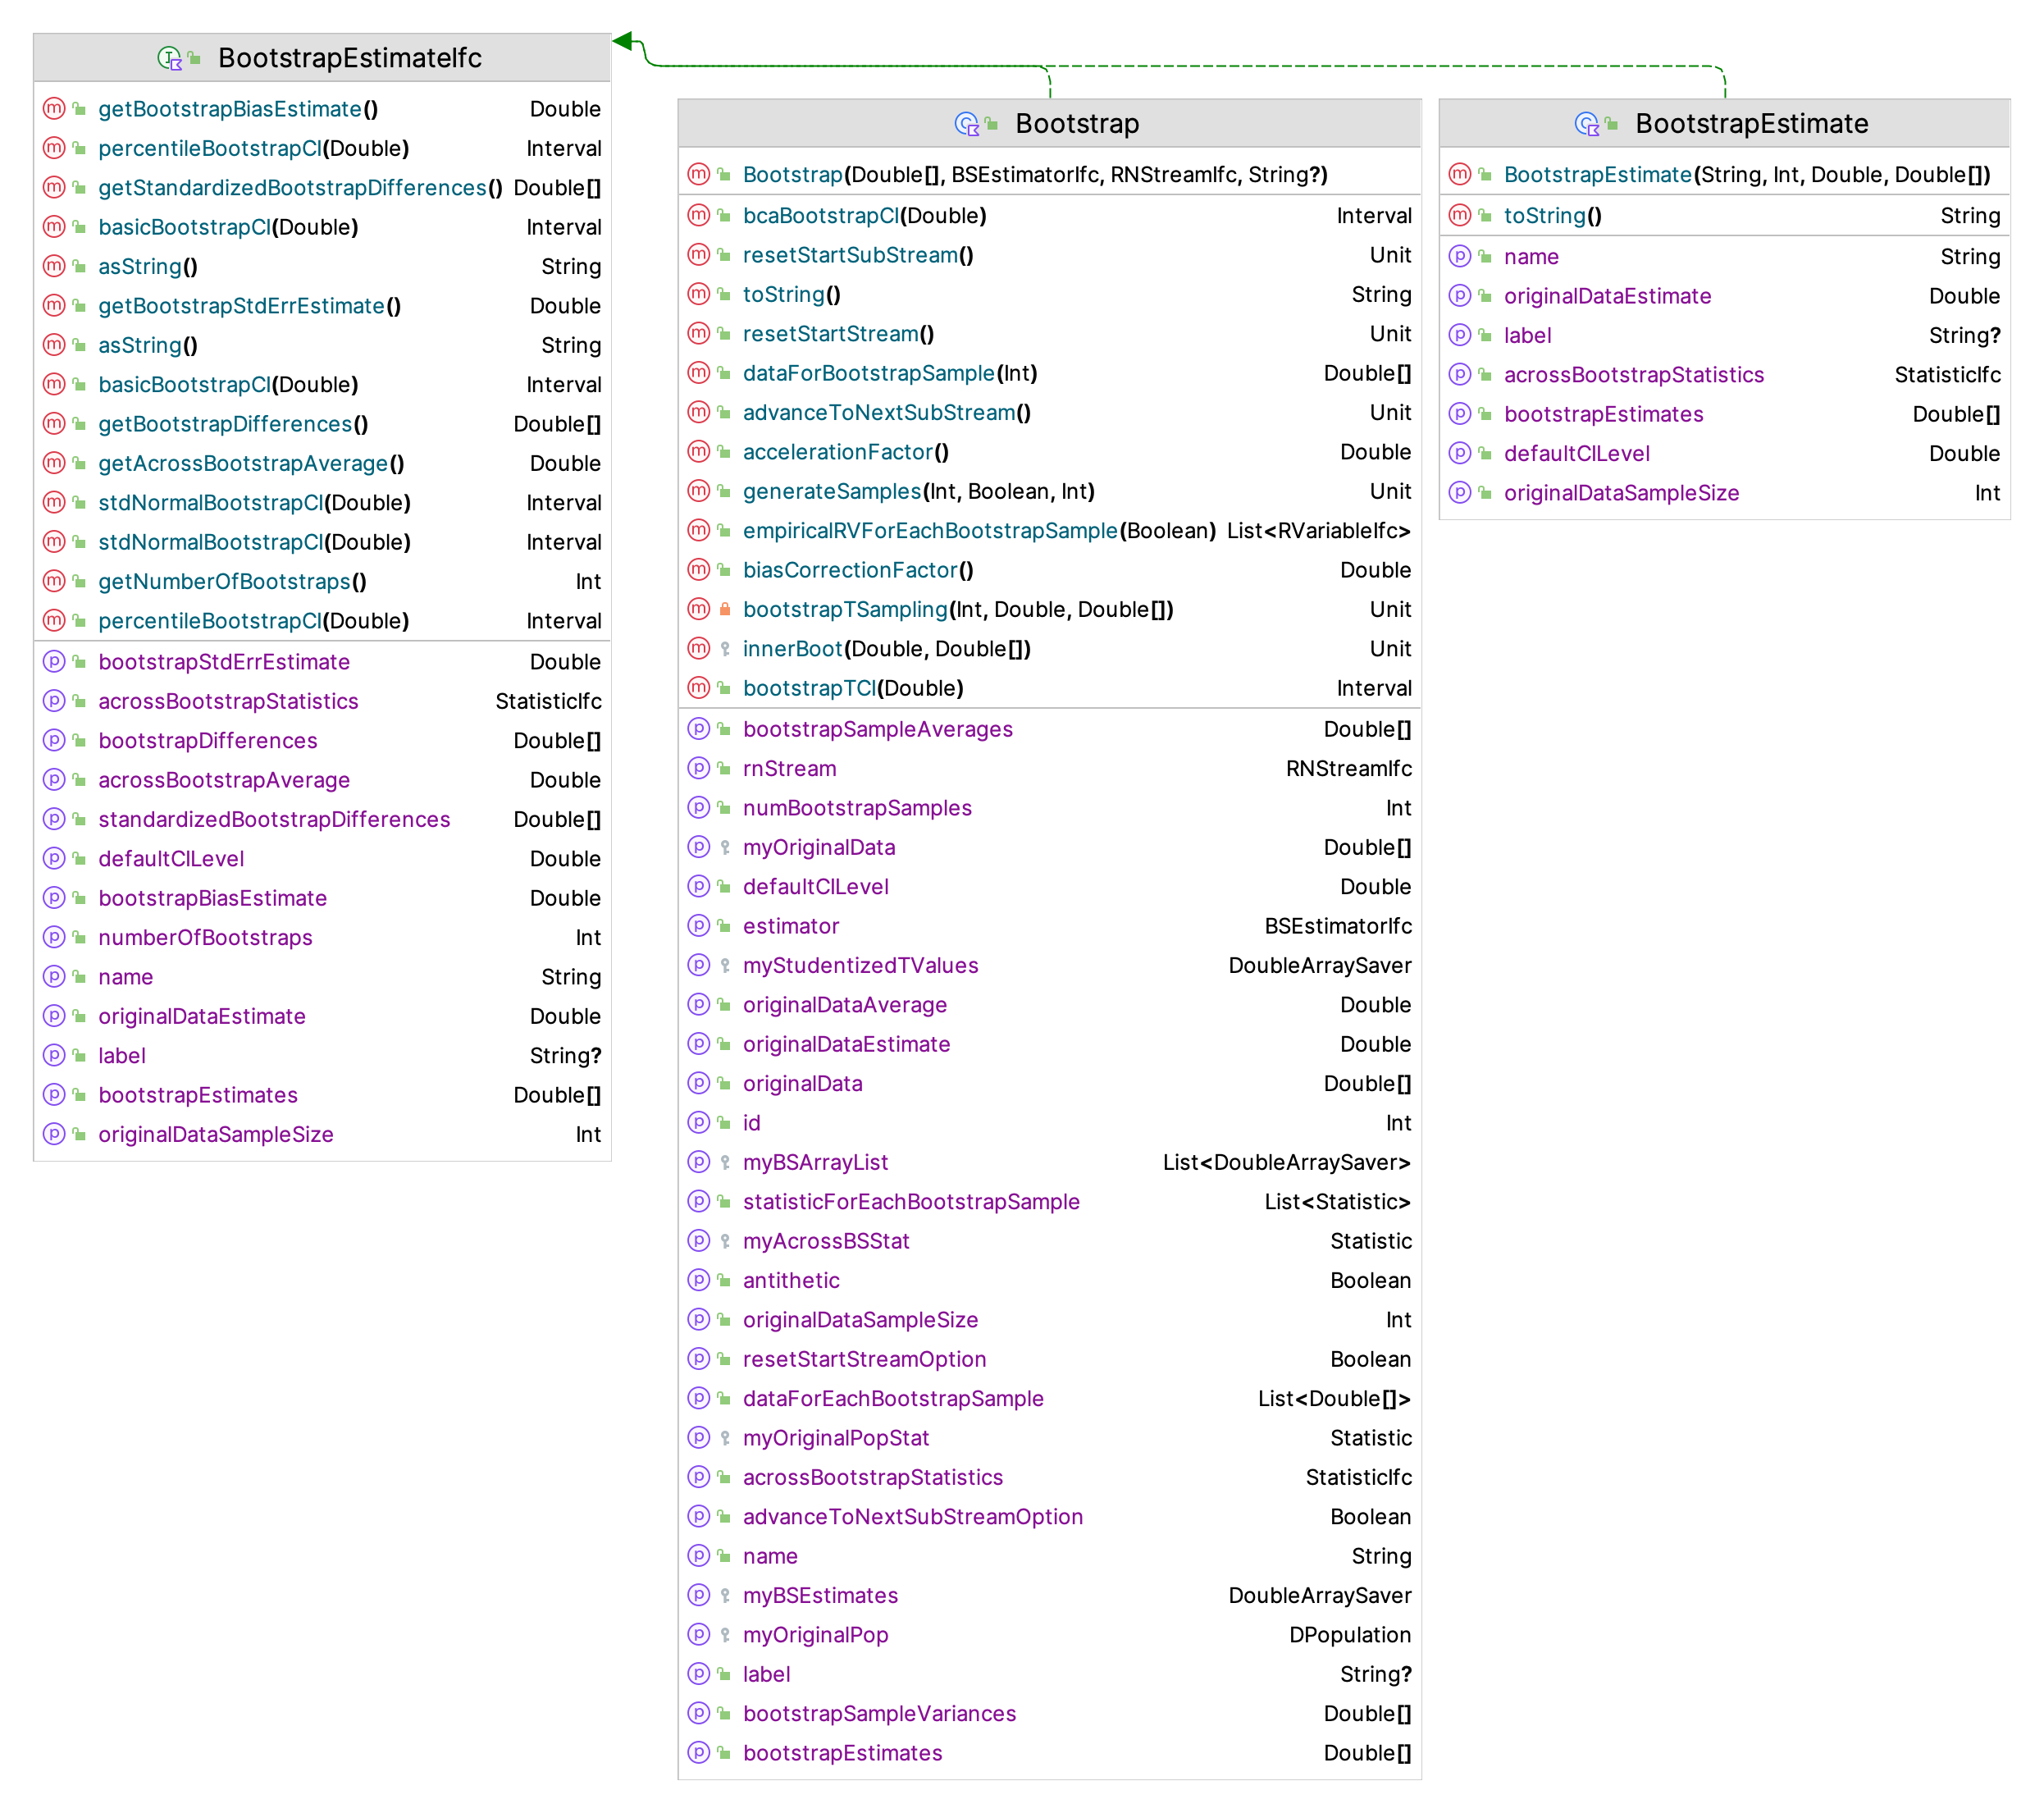Select empiricalRVForEachBootstrapSample(Boolean) method

pos(979,531)
